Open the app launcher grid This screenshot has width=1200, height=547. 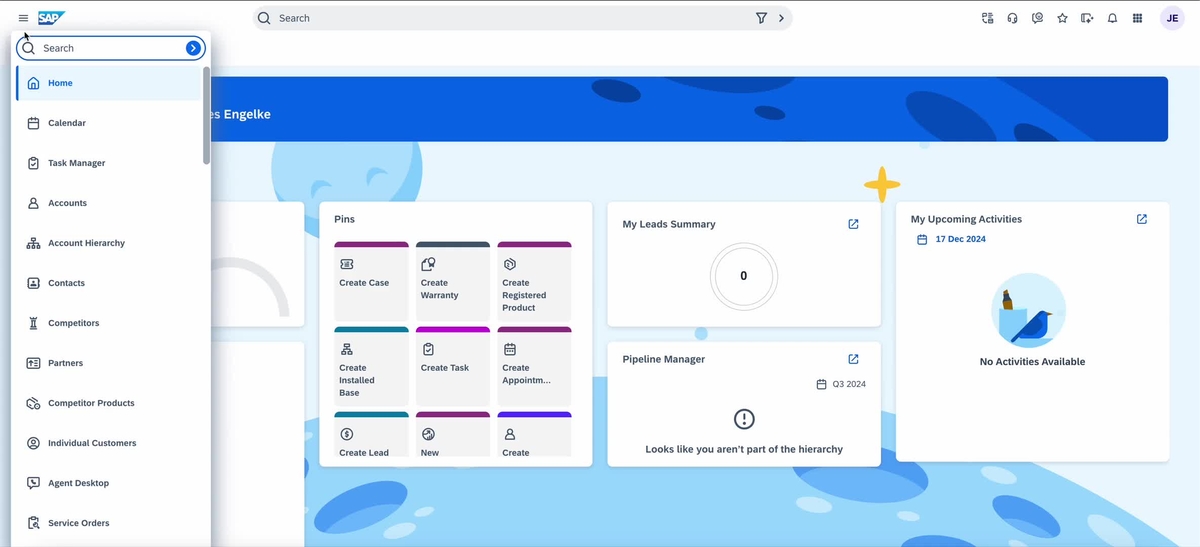1137,18
